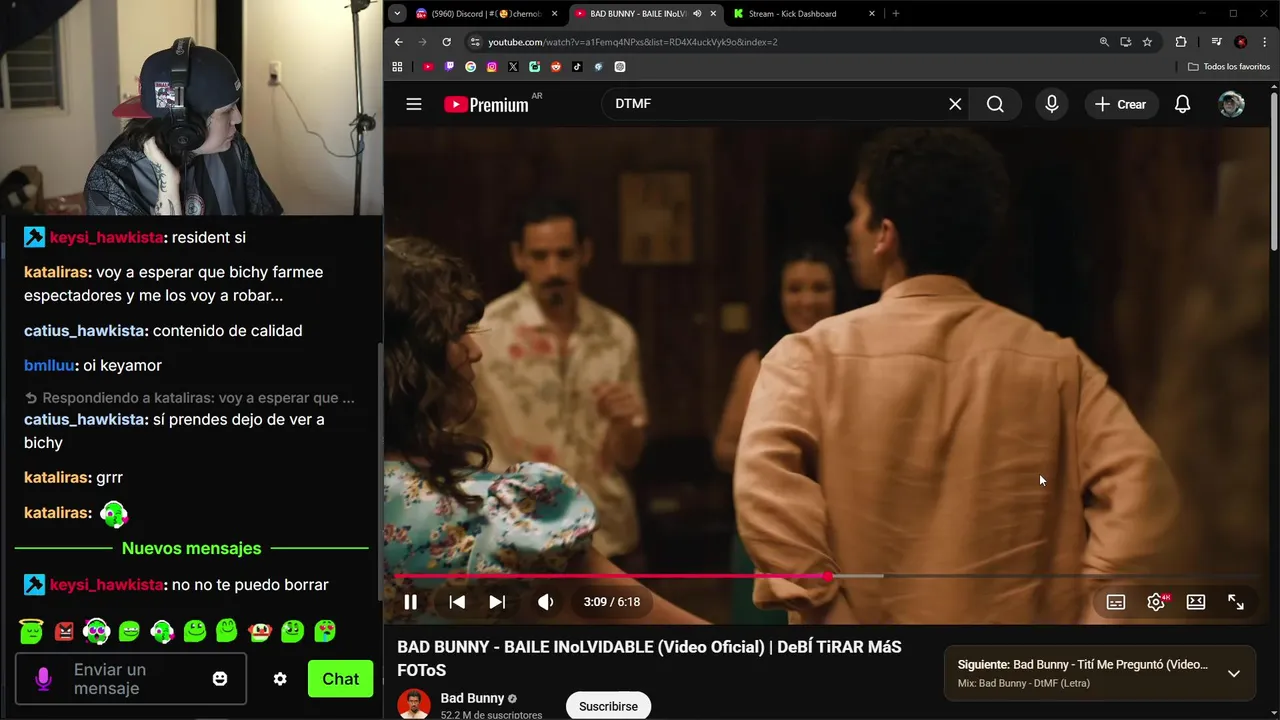Jump to Nuevos mensajes in chat

pos(191,548)
